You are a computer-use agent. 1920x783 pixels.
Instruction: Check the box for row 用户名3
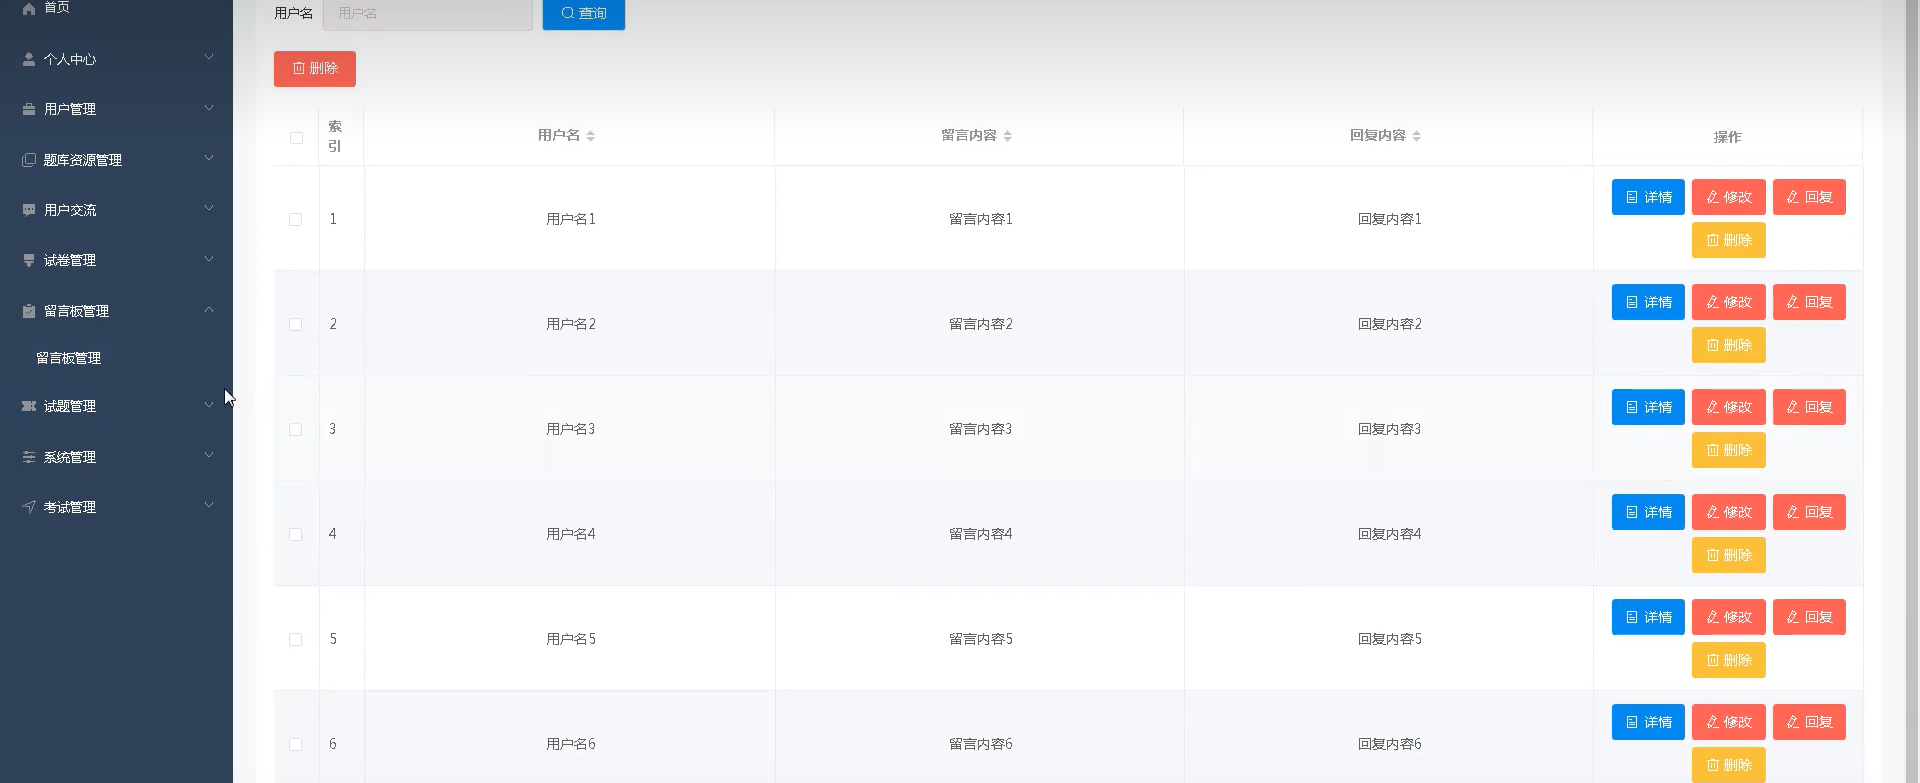295,429
